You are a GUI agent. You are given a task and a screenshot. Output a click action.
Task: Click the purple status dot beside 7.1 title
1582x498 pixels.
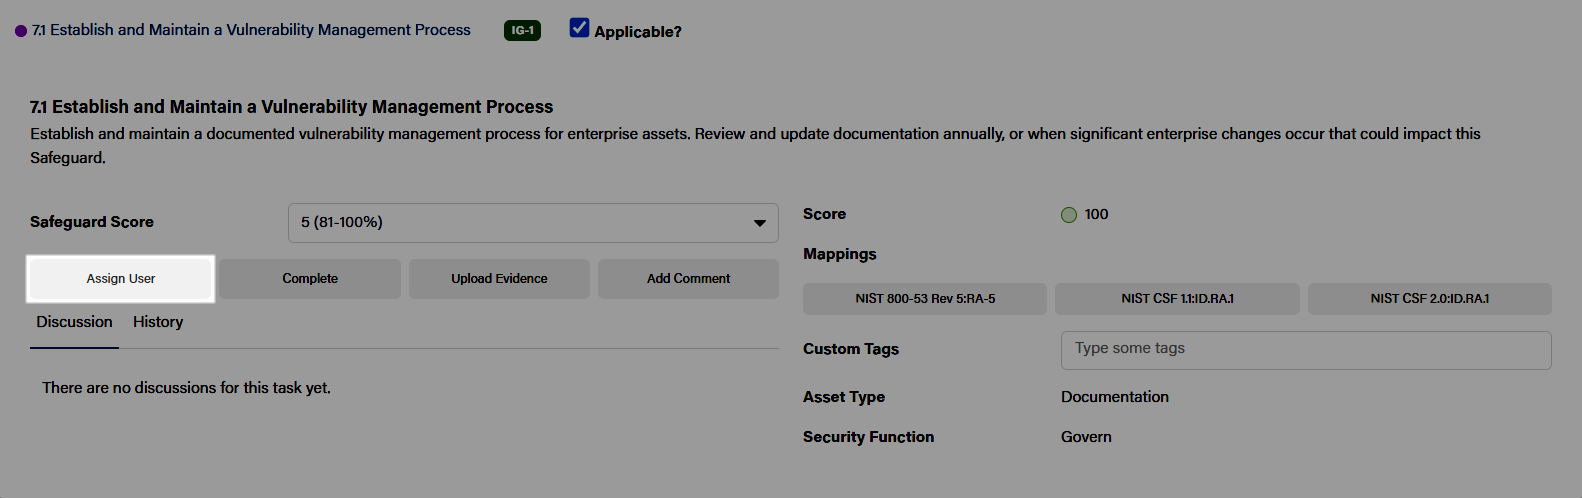(21, 31)
